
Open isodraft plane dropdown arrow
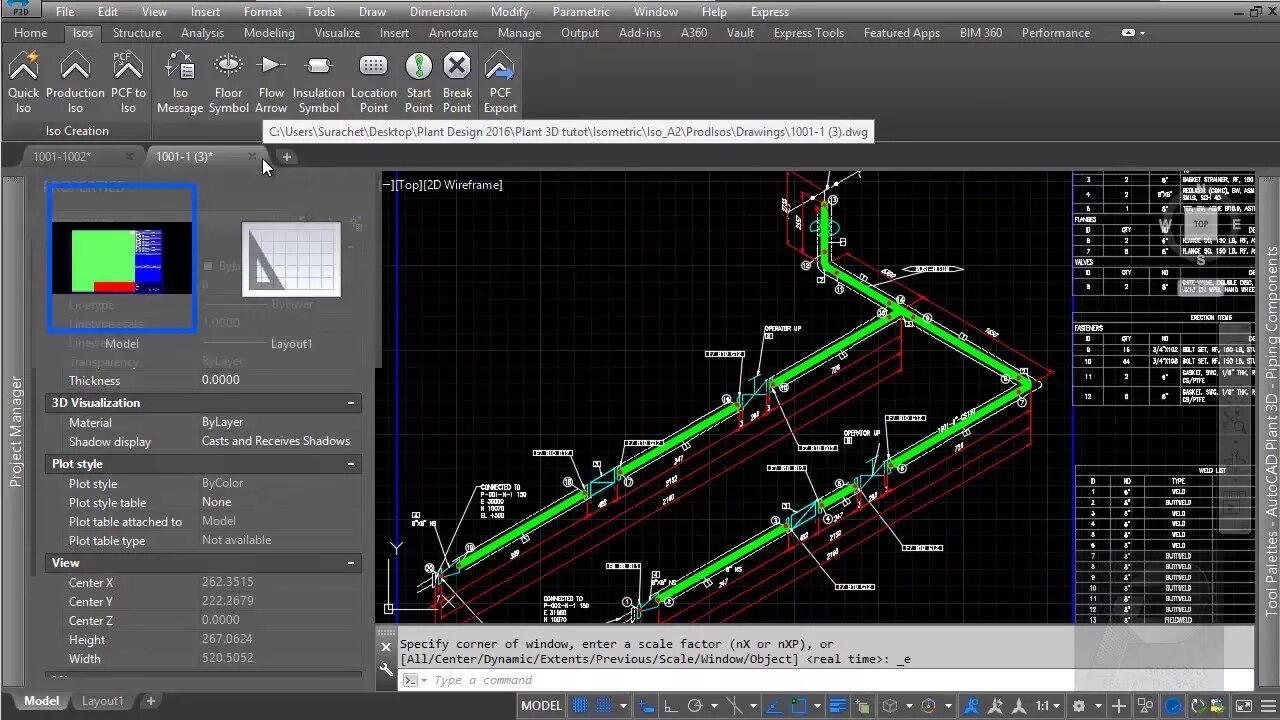(x=753, y=705)
